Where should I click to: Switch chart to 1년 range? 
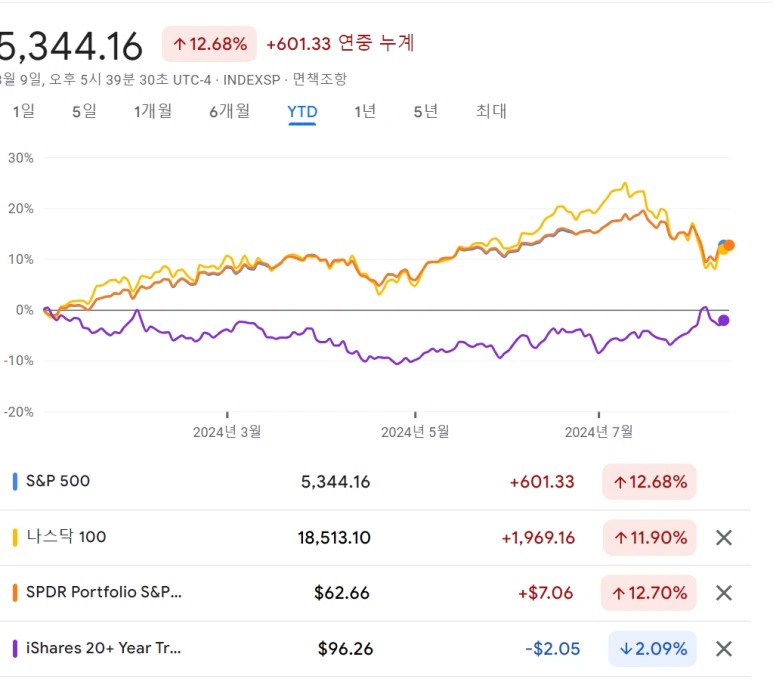(365, 111)
